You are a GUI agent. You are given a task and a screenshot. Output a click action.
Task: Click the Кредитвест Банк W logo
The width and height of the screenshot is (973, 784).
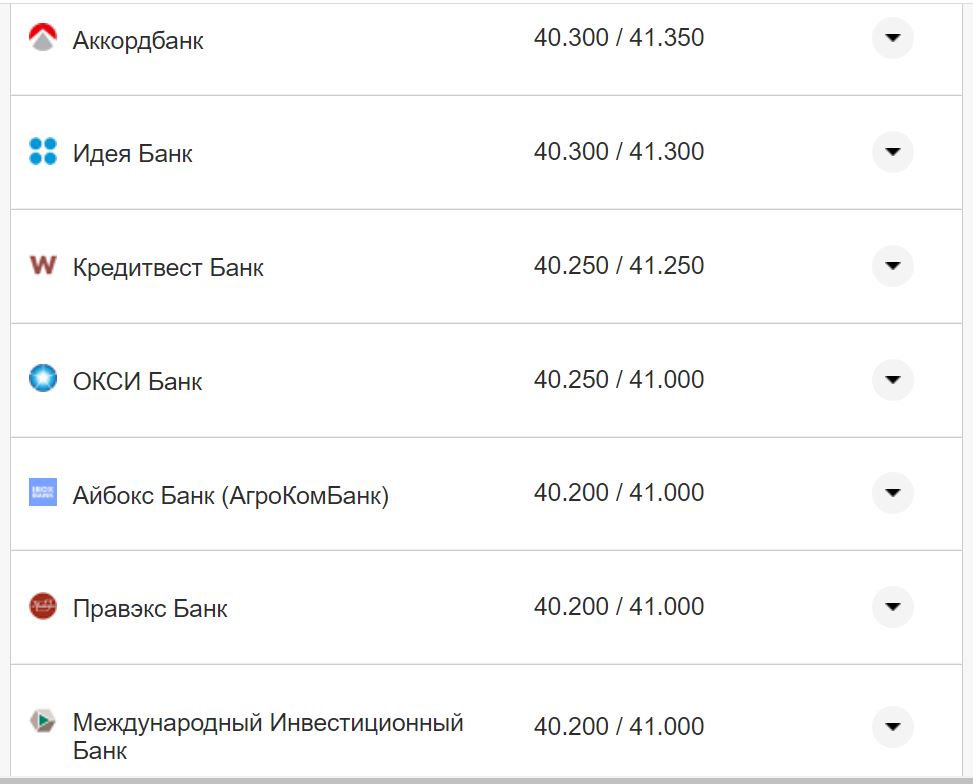41,266
